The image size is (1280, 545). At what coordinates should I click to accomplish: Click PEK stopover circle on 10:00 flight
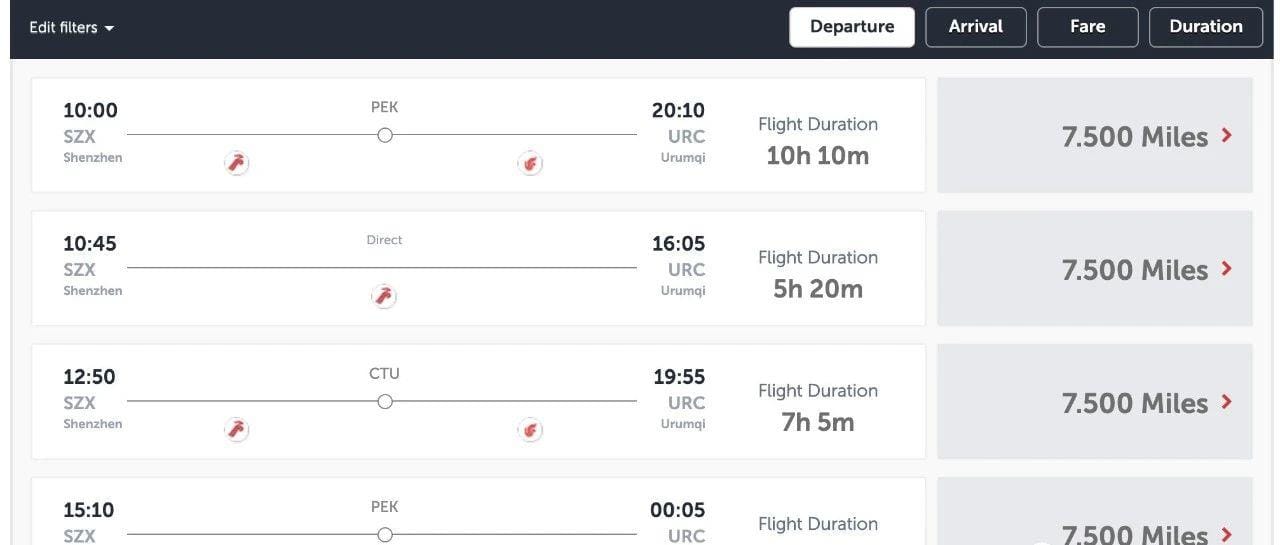click(384, 135)
